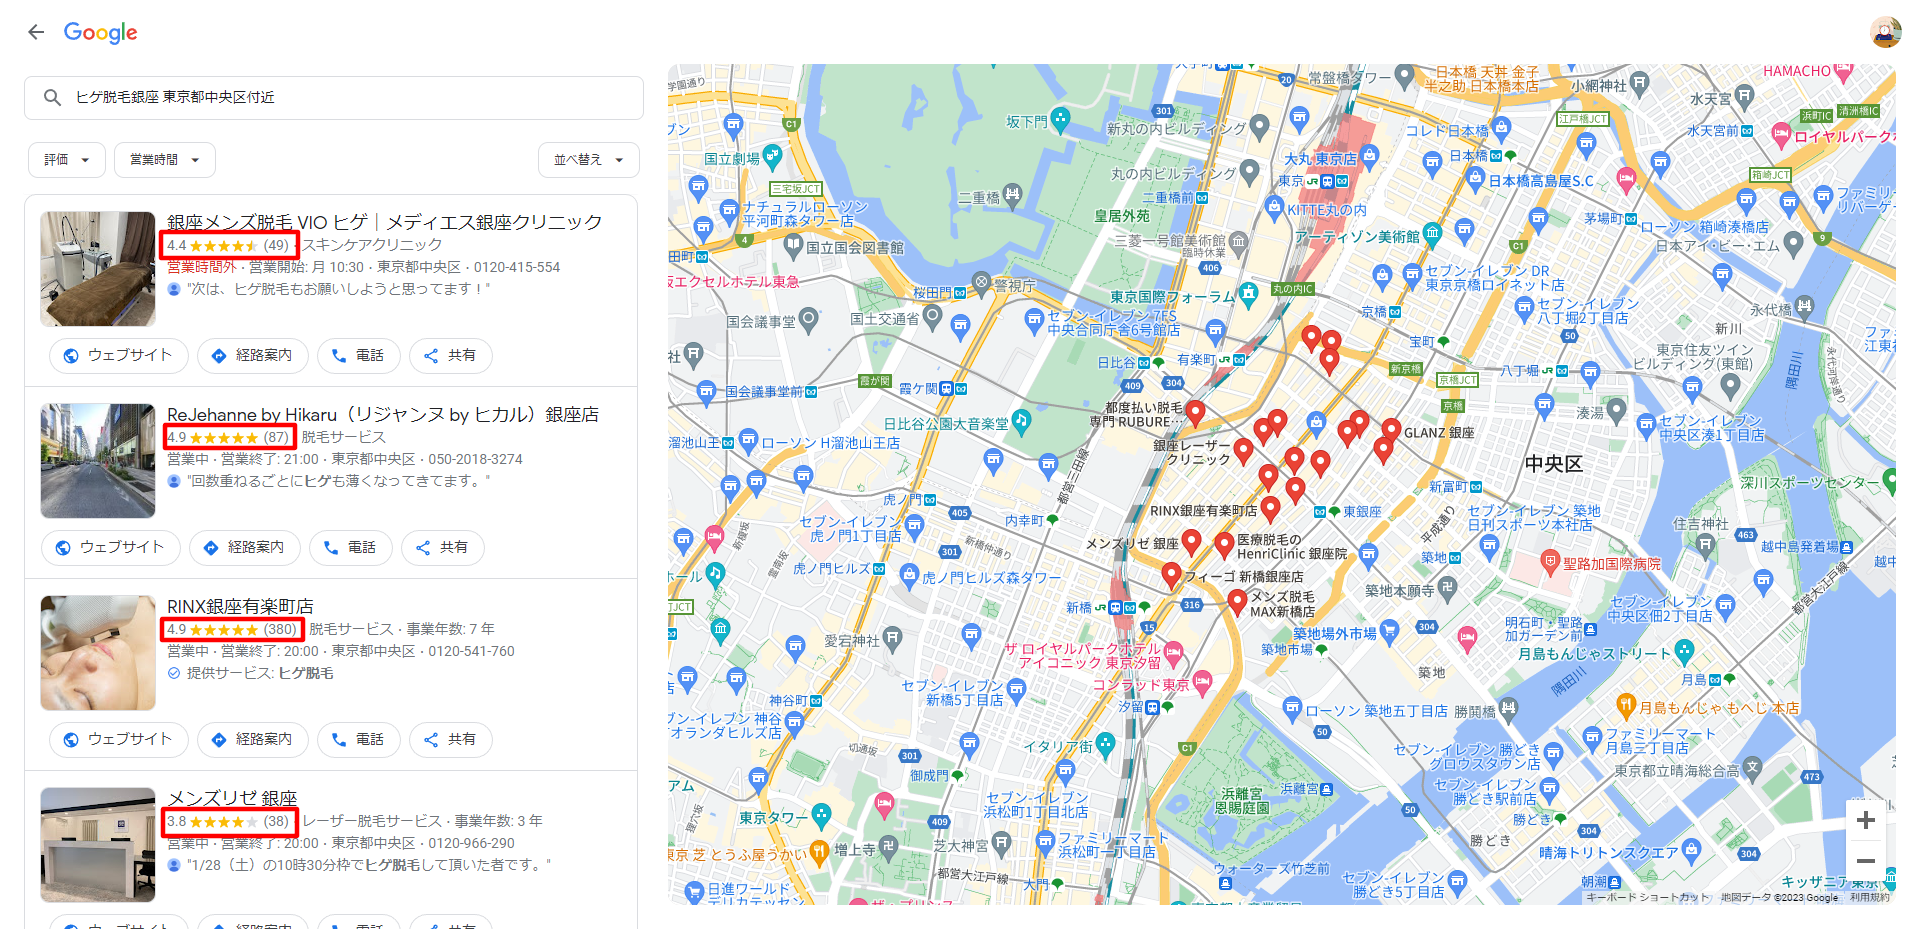Open キーボード ショートカット link on map

[x=1648, y=897]
